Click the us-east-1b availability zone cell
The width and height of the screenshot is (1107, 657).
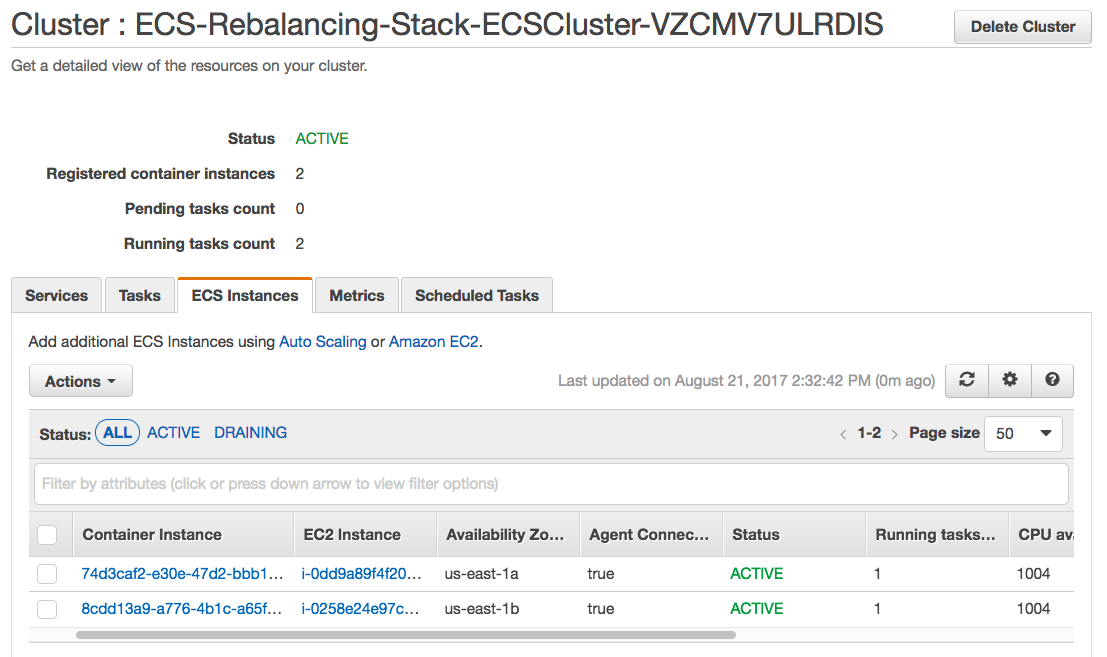click(481, 608)
